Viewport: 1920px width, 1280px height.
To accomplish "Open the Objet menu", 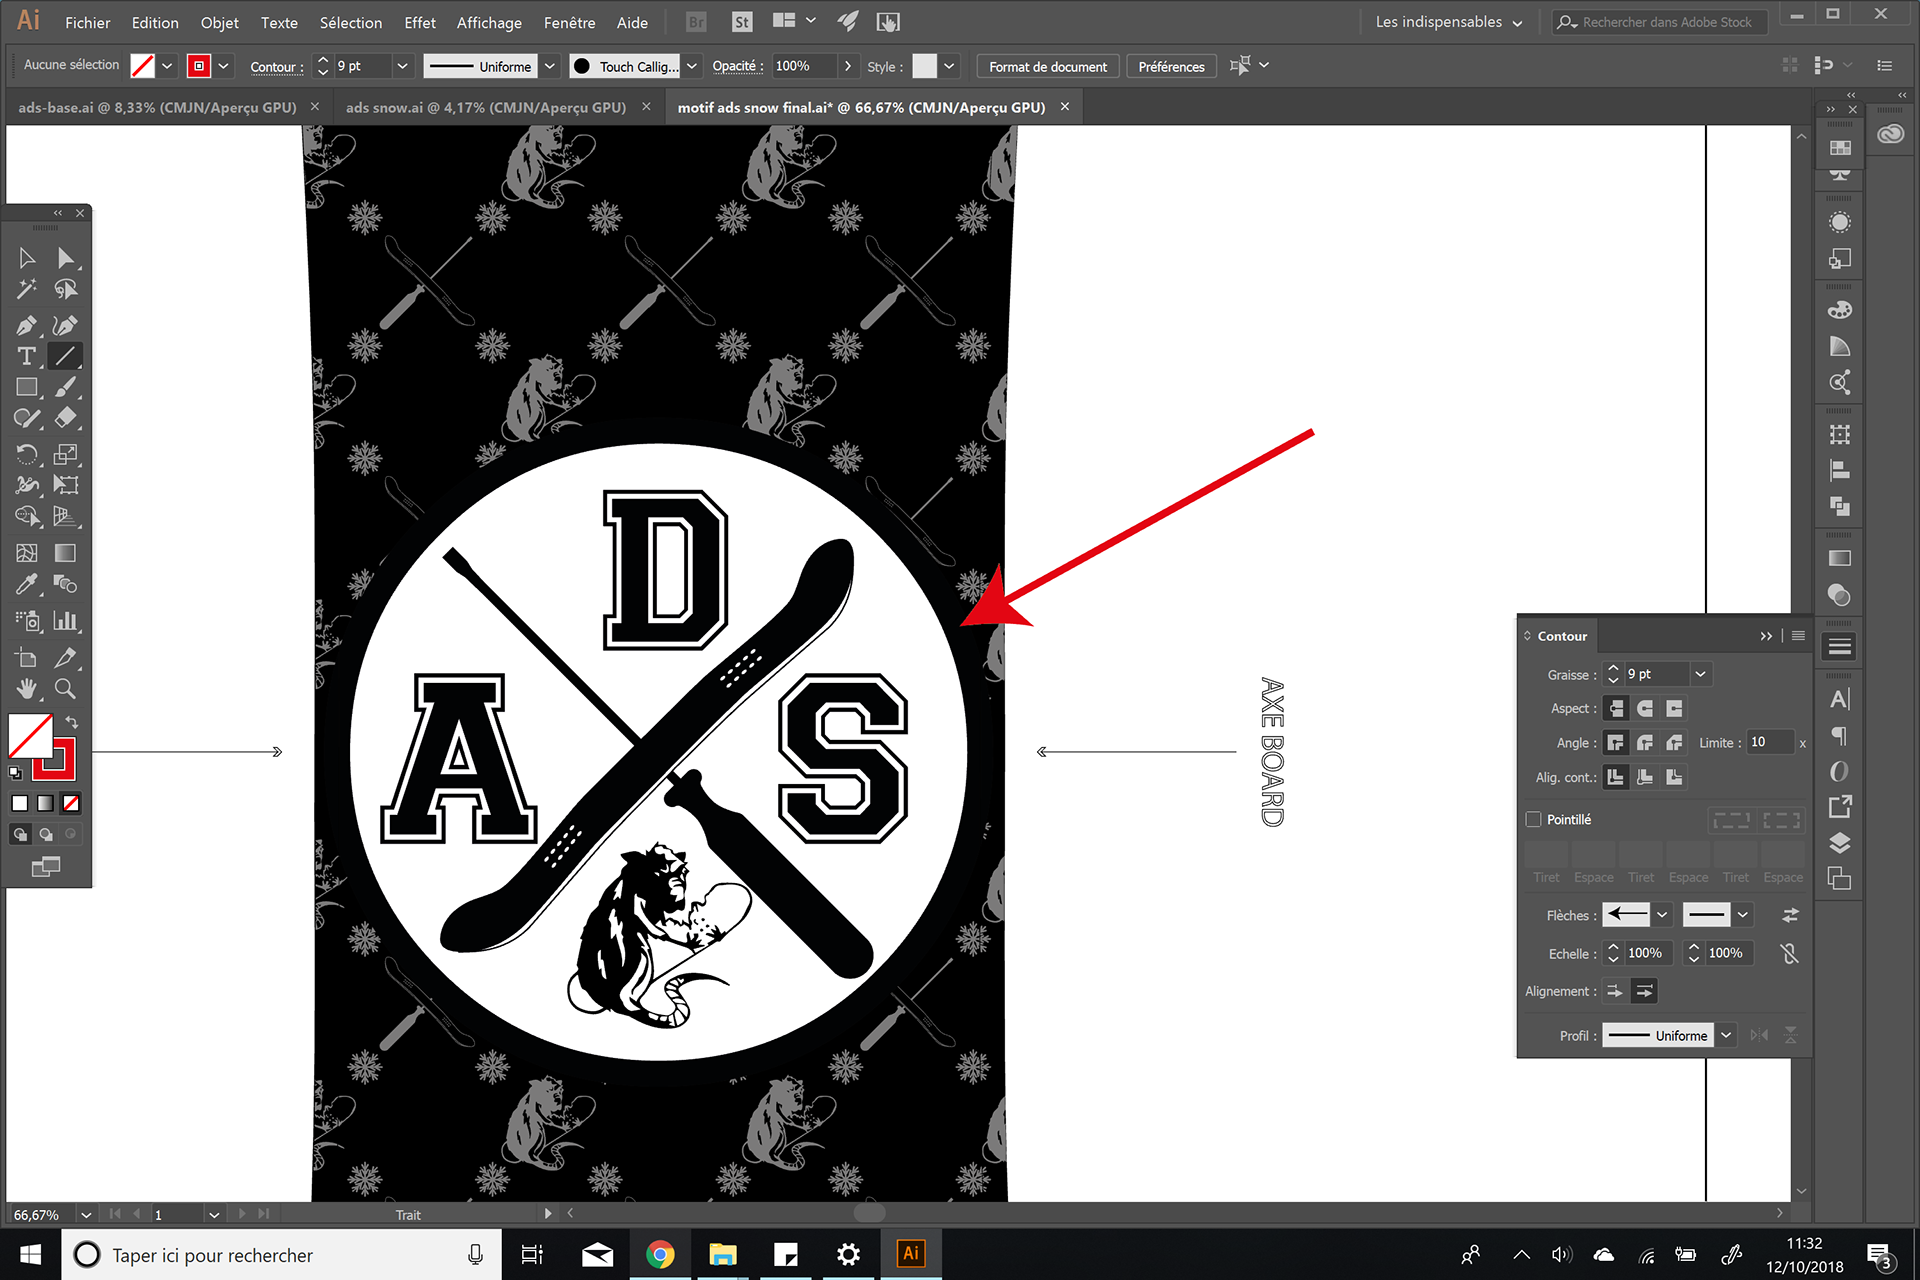I will [x=219, y=22].
